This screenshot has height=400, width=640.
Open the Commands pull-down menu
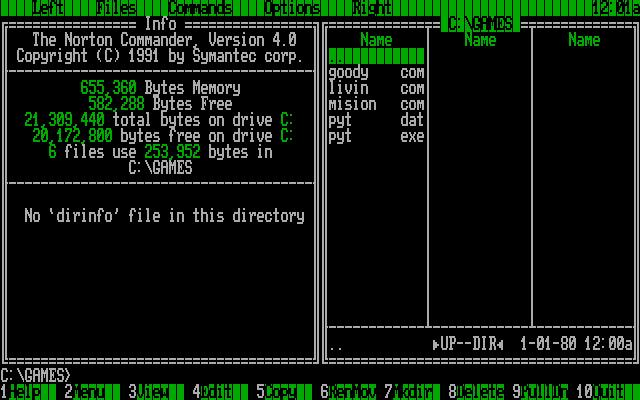199,8
